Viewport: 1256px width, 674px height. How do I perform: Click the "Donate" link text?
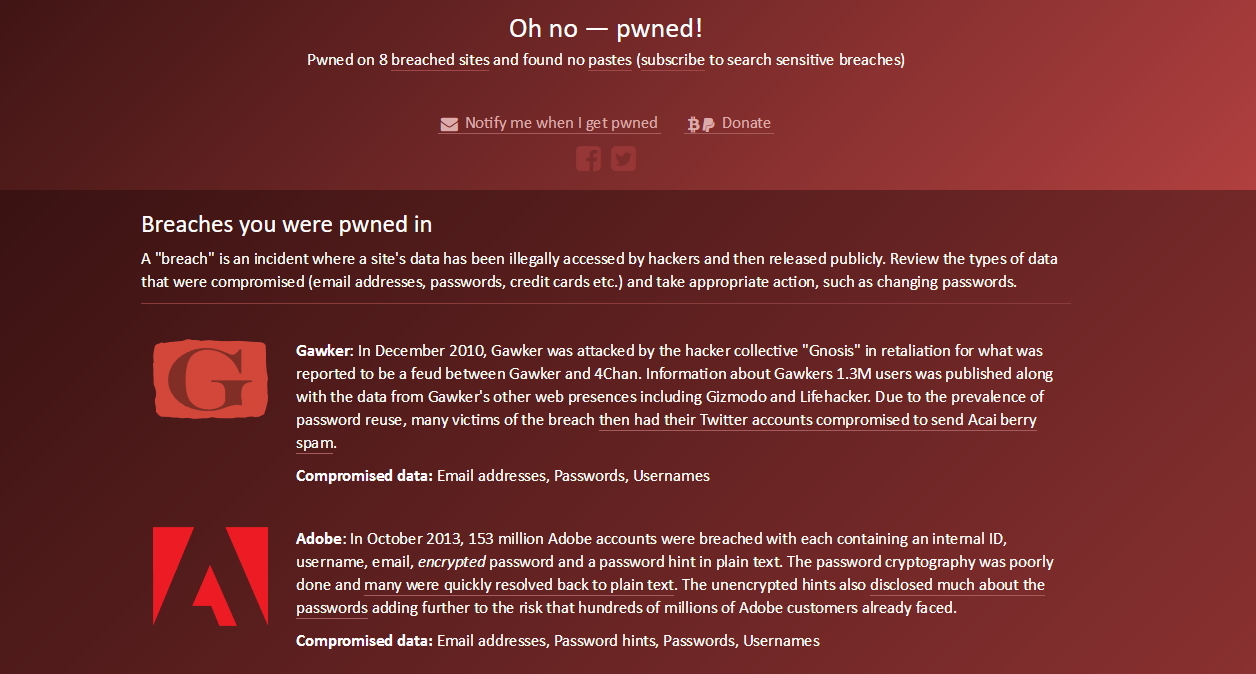[746, 123]
